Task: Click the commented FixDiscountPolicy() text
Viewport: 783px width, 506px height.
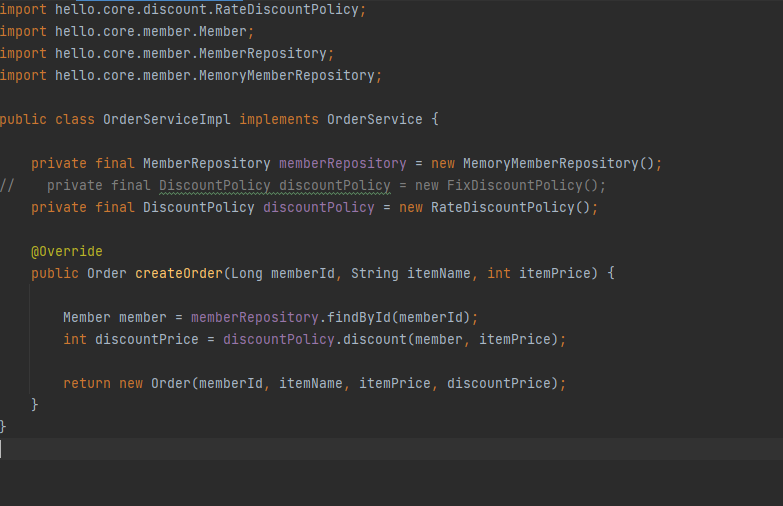Action: coord(522,185)
